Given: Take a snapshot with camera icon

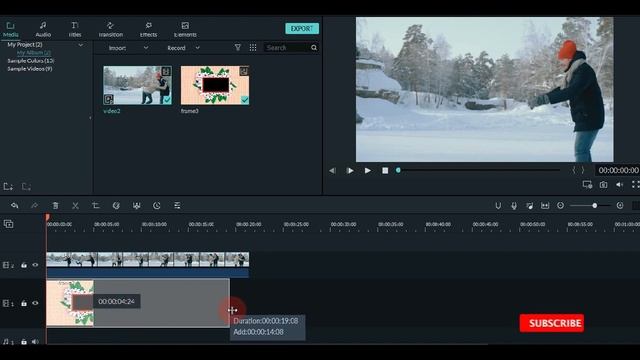Looking at the screenshot, I should [603, 185].
